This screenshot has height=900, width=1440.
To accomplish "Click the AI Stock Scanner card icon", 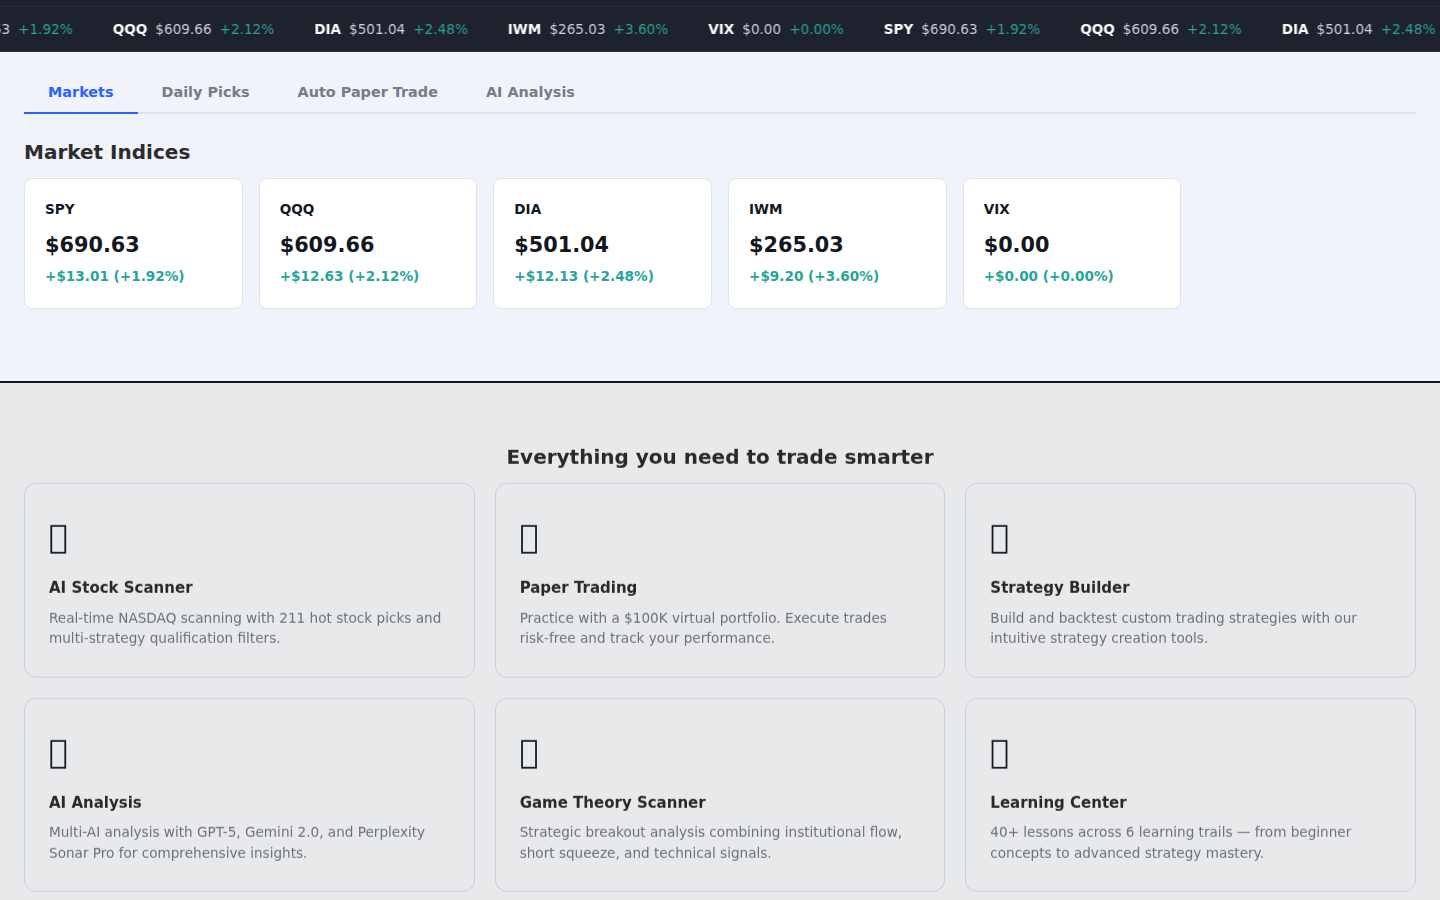I will tap(59, 539).
